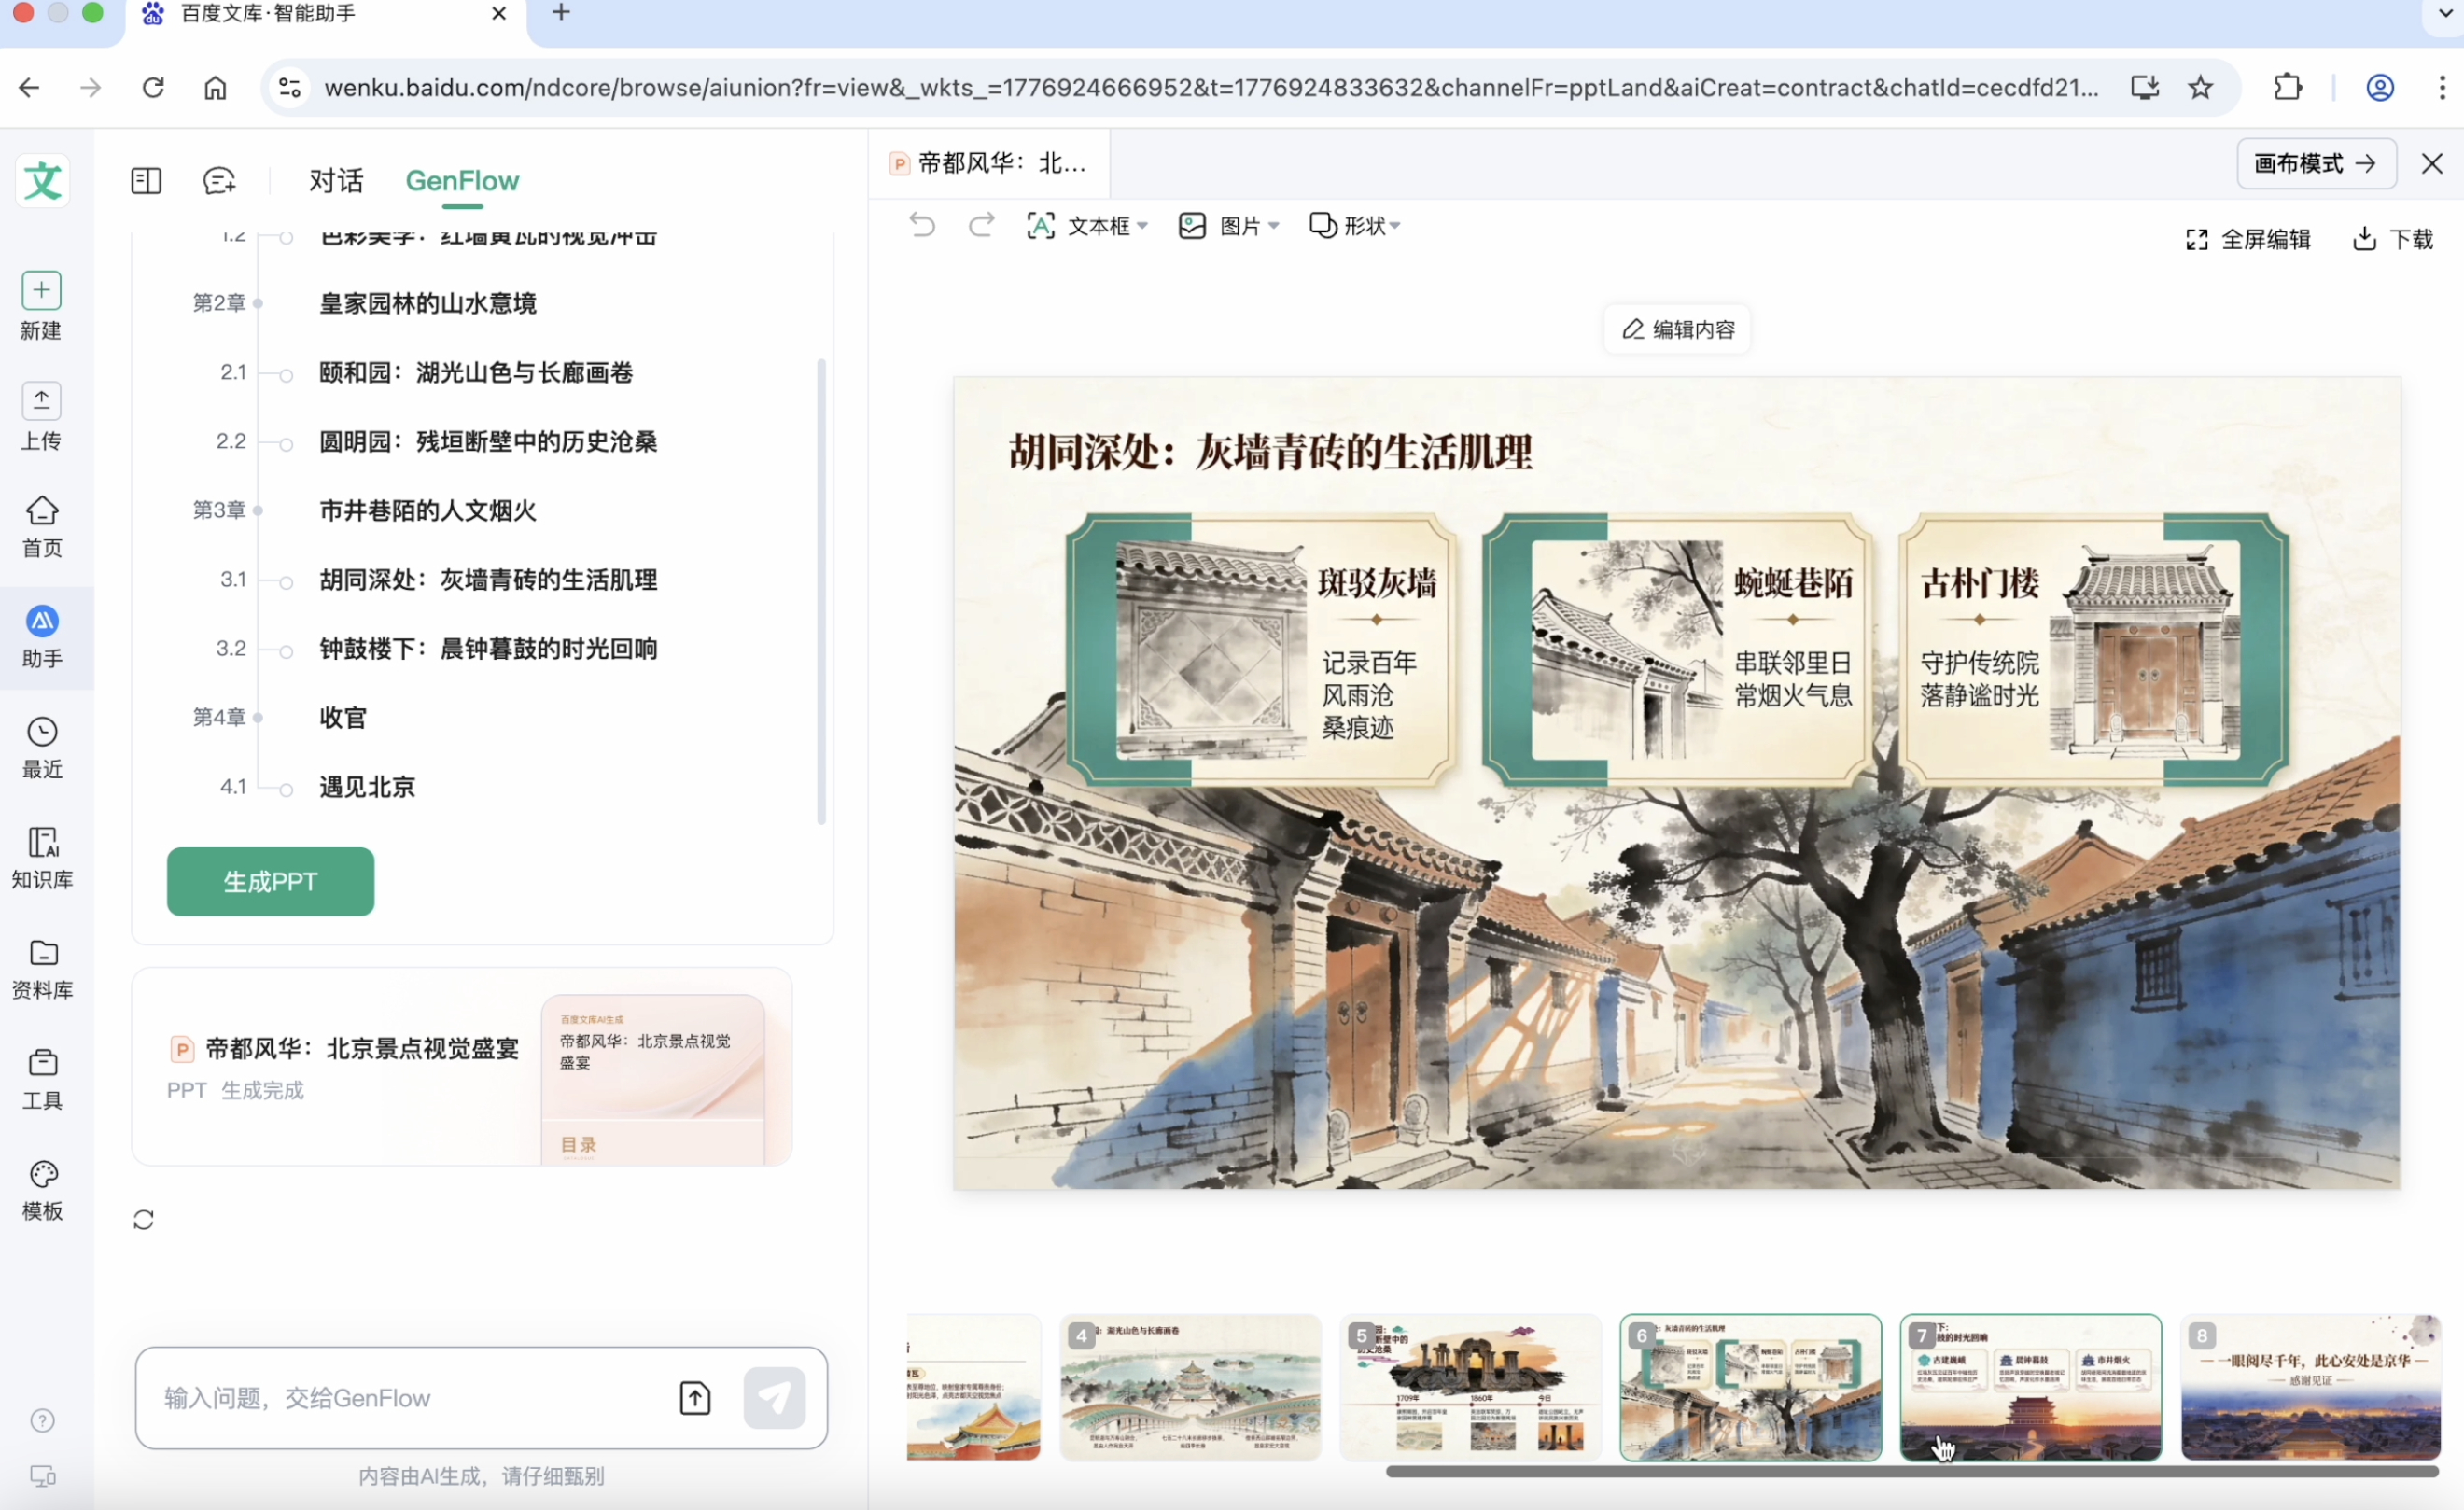Click the 编辑内容 edit button
This screenshot has width=2464, height=1510.
click(x=1677, y=330)
